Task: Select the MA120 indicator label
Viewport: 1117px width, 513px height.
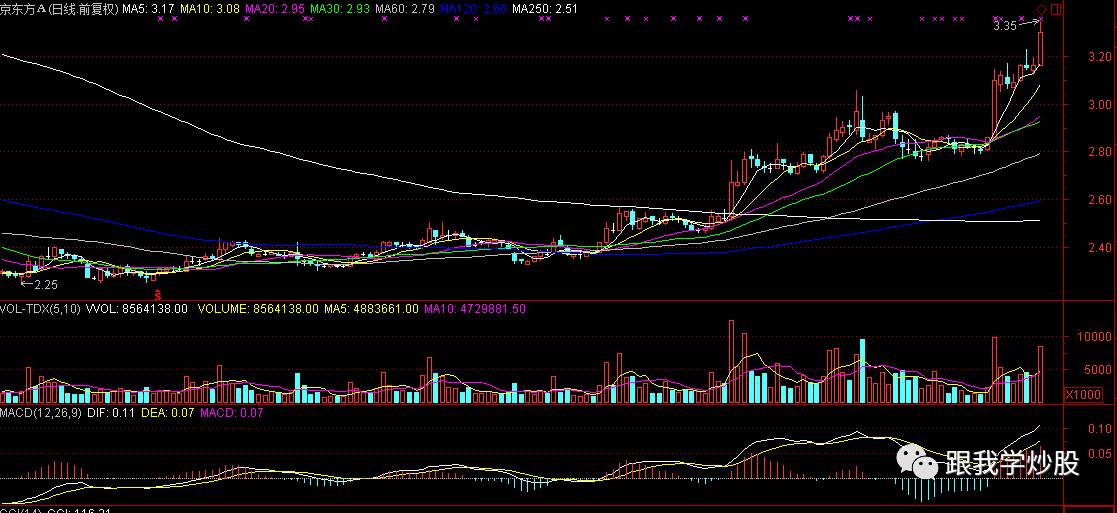Action: click(472, 9)
